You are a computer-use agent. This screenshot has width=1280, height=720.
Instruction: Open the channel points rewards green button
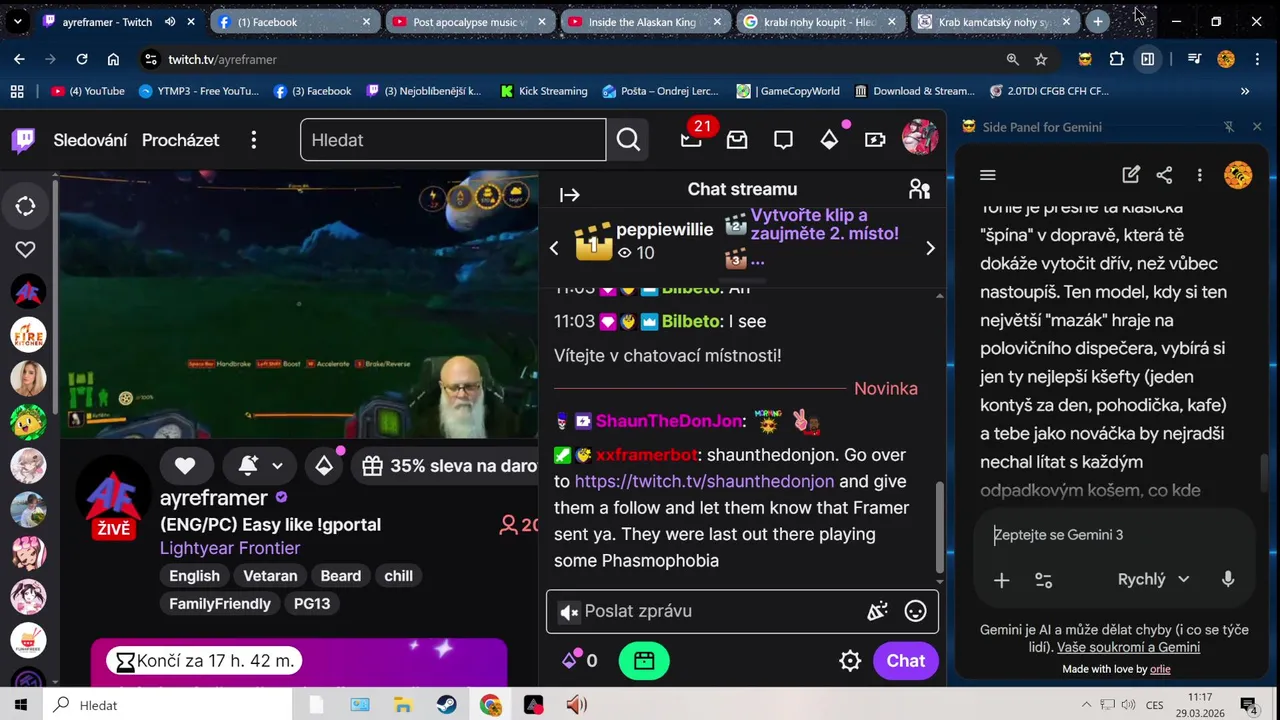coord(644,661)
